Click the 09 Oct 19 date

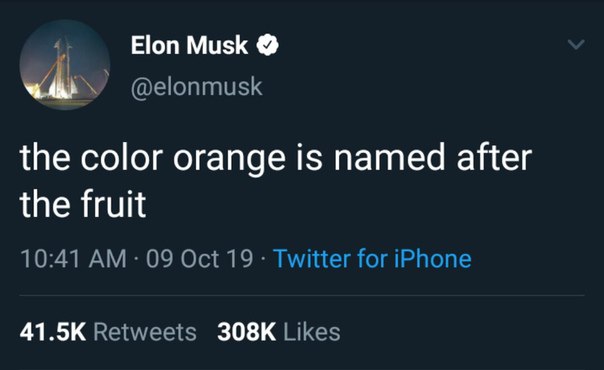pos(200,258)
